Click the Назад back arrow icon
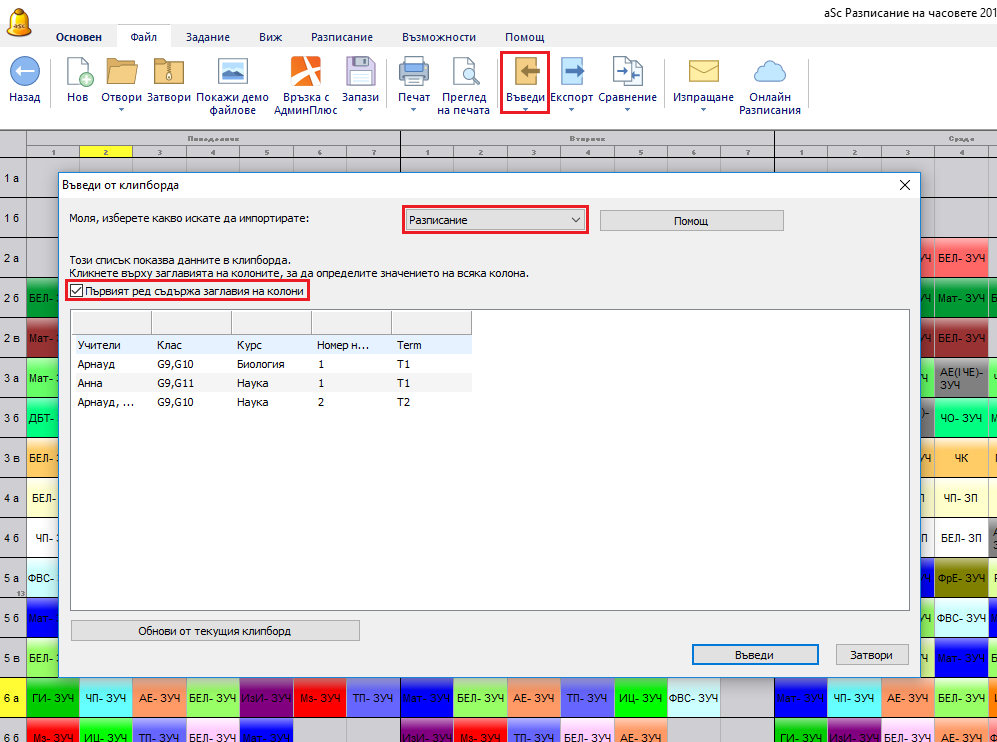 click(x=24, y=72)
